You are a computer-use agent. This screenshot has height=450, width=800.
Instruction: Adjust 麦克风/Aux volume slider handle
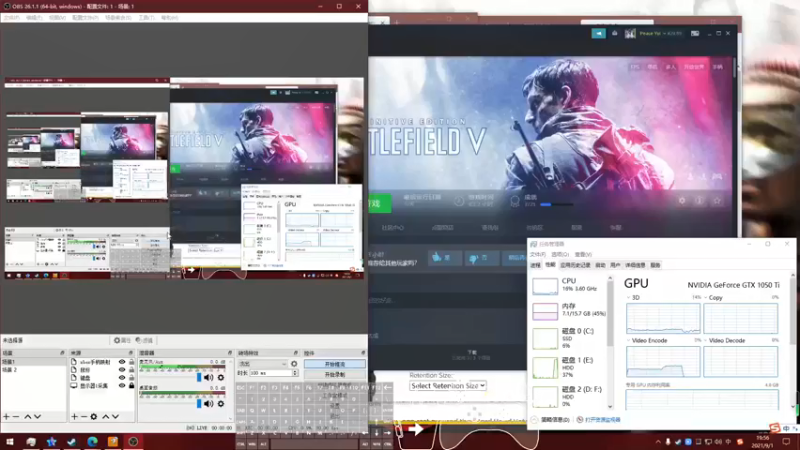pos(199,377)
